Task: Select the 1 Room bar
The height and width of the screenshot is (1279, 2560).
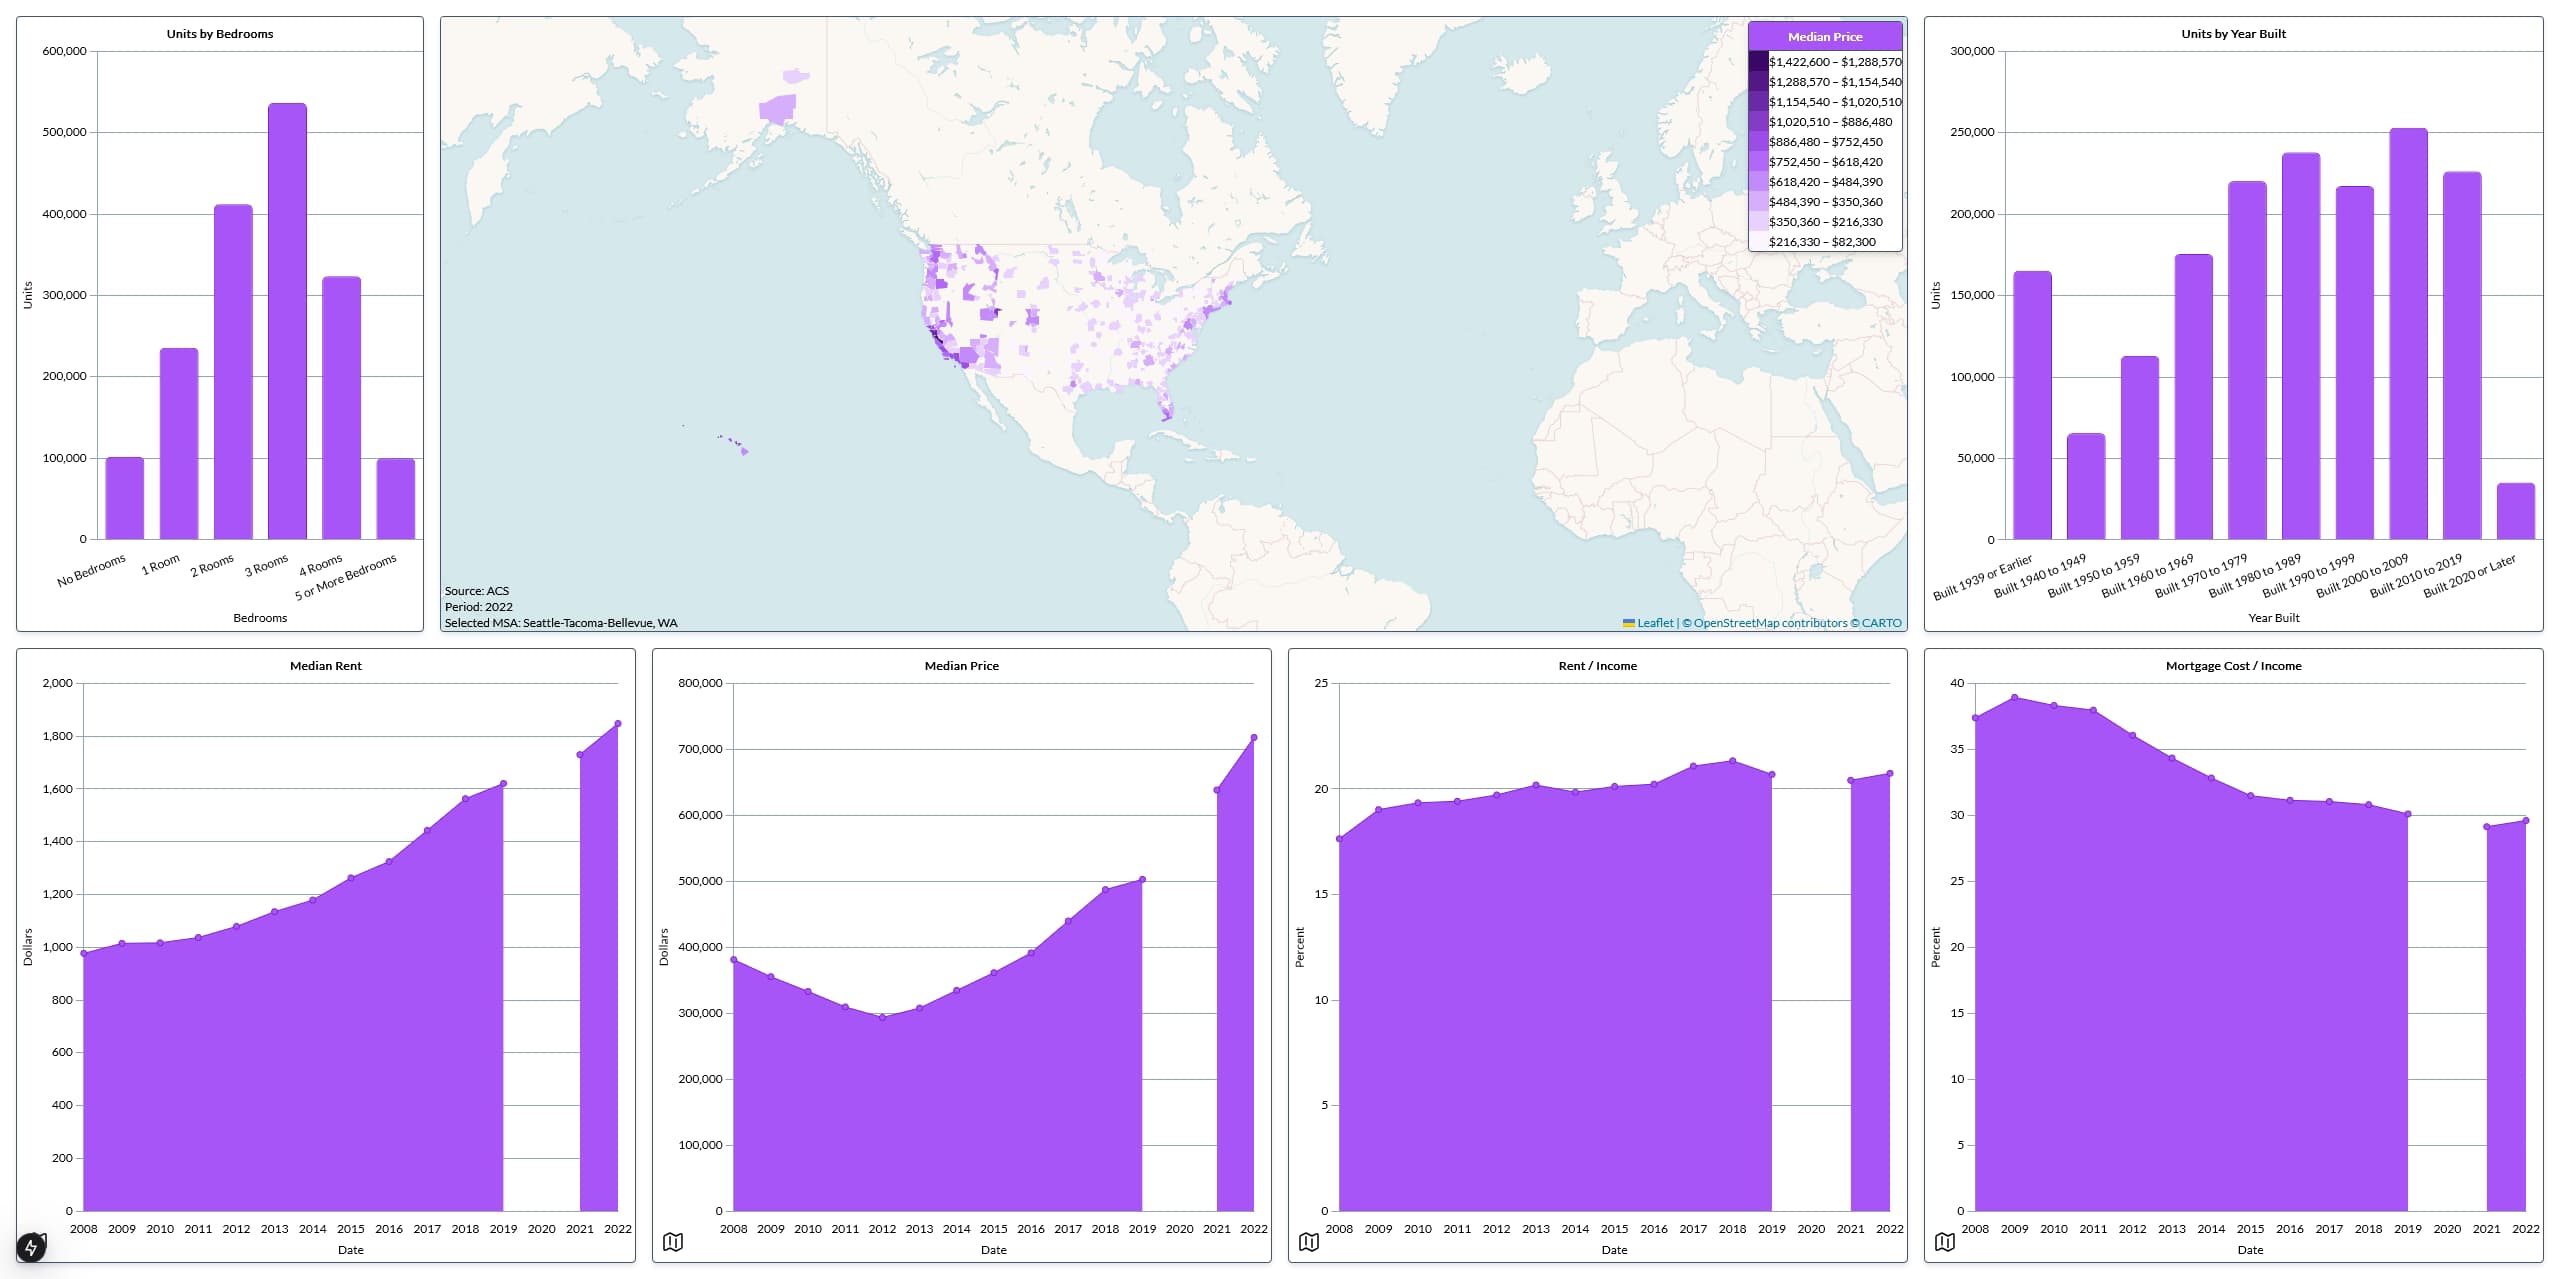Action: (x=179, y=444)
